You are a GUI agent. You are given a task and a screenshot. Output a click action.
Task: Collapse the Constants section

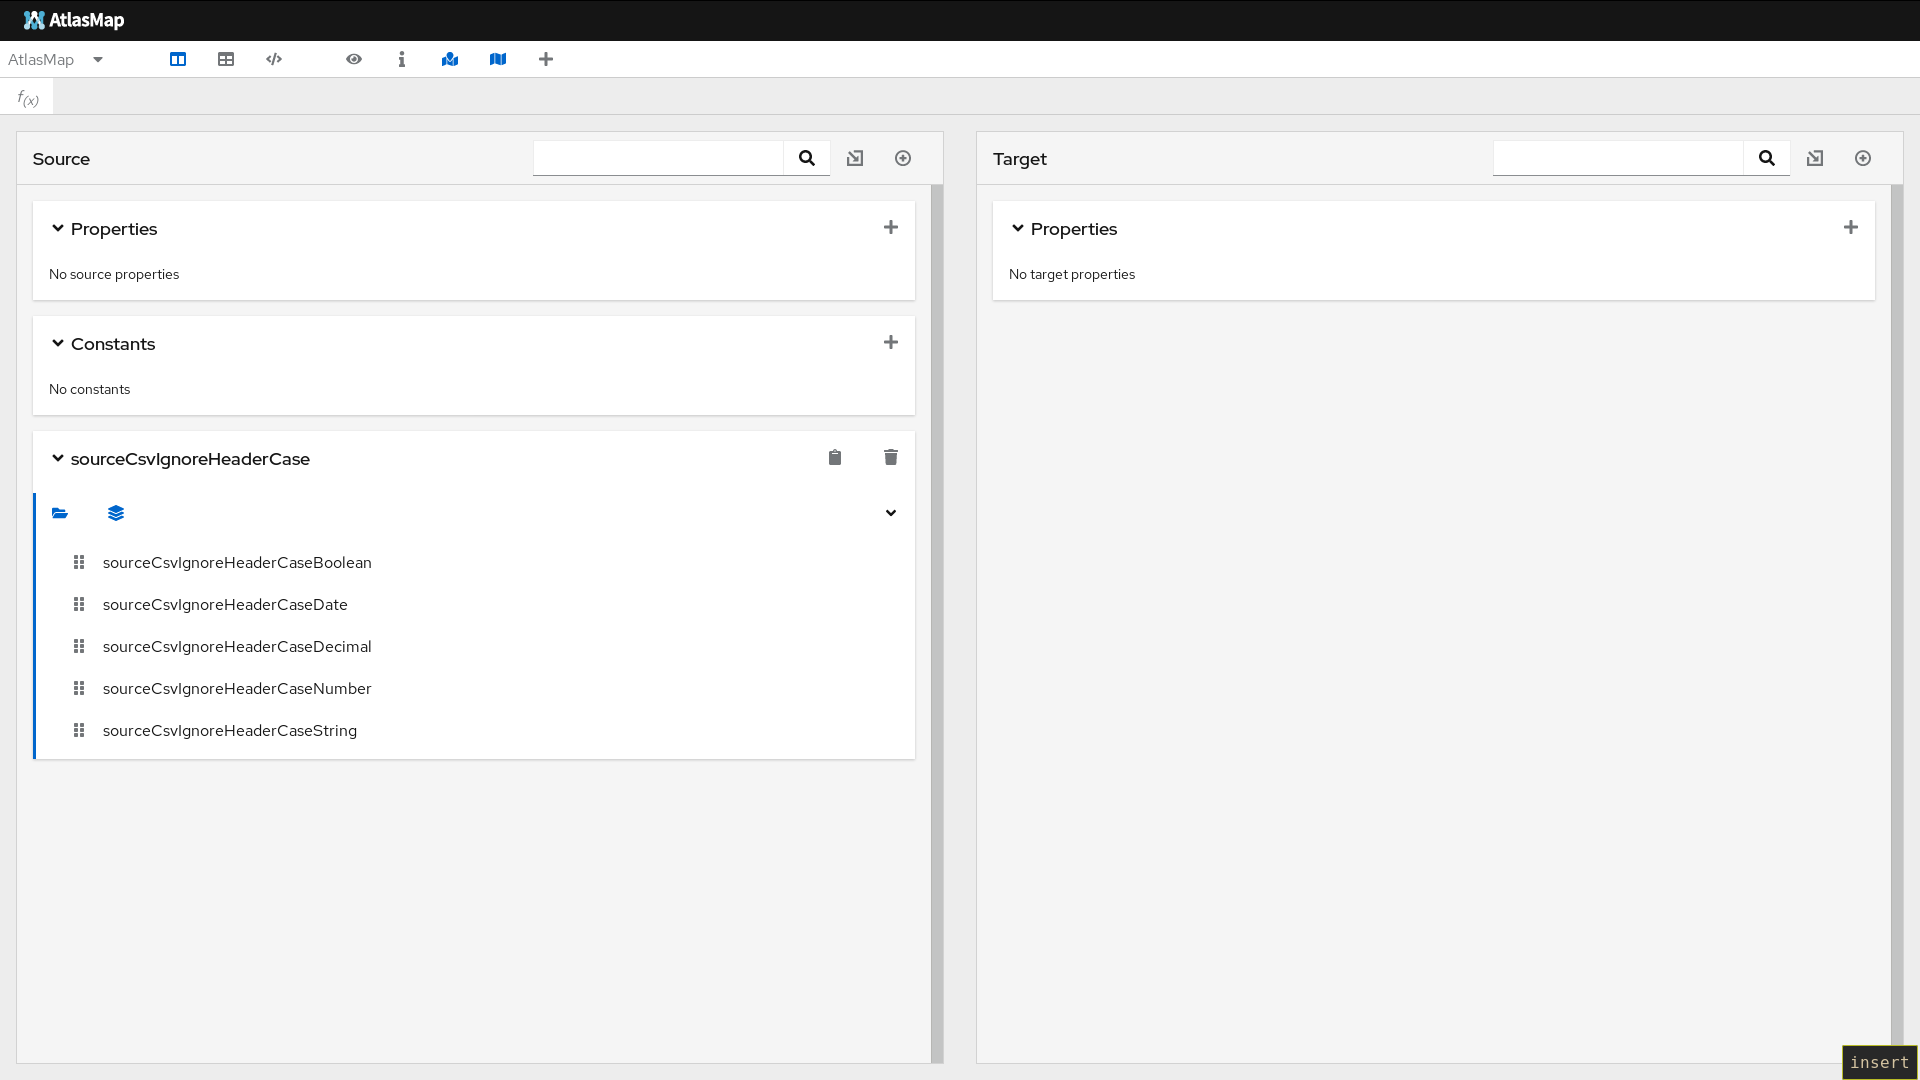tap(57, 343)
